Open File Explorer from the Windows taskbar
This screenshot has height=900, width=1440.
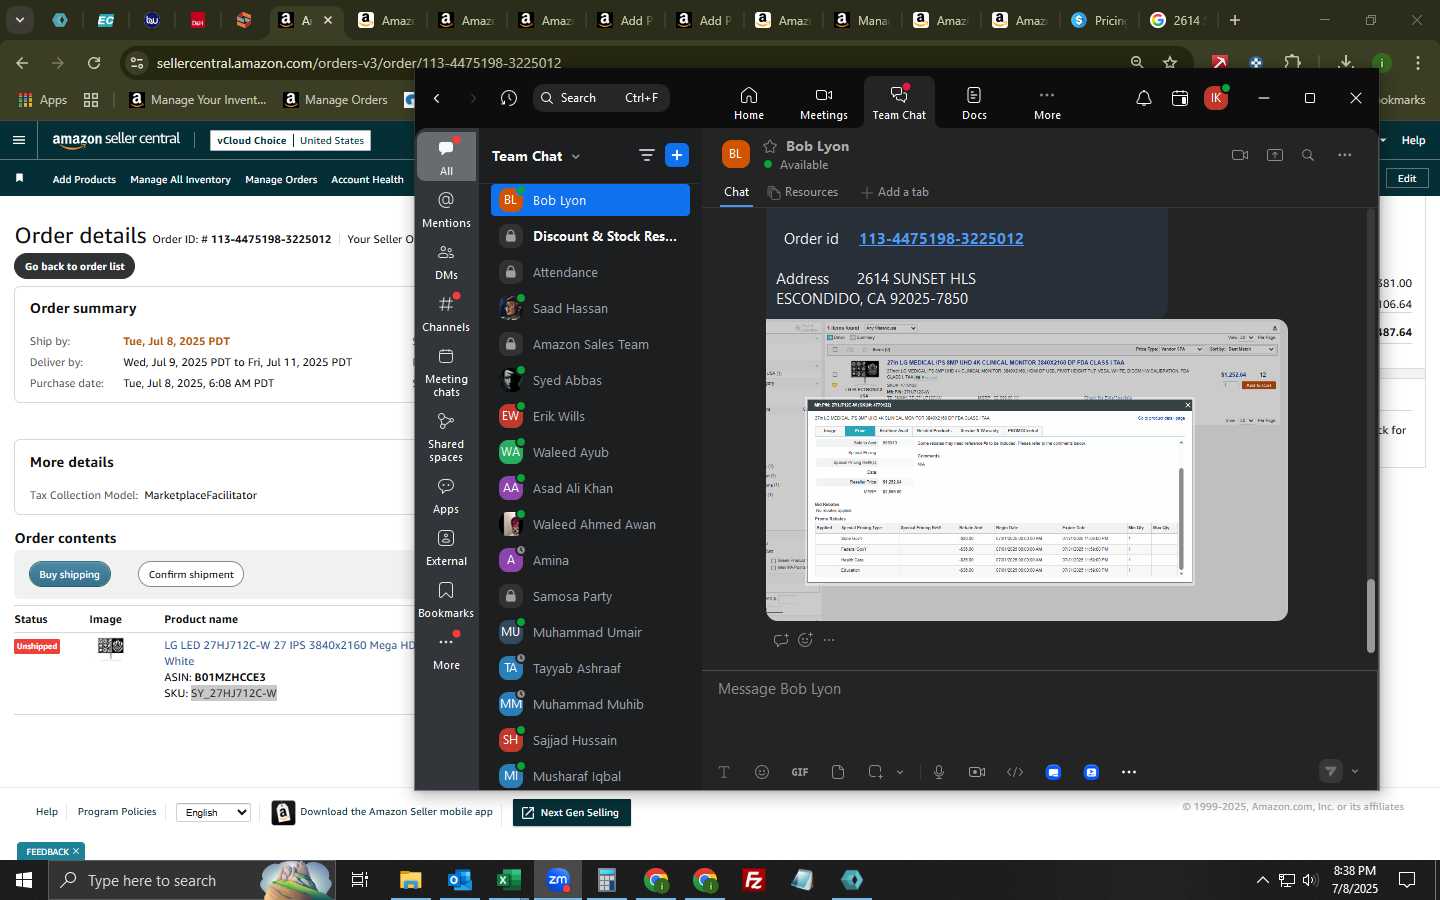(x=411, y=880)
